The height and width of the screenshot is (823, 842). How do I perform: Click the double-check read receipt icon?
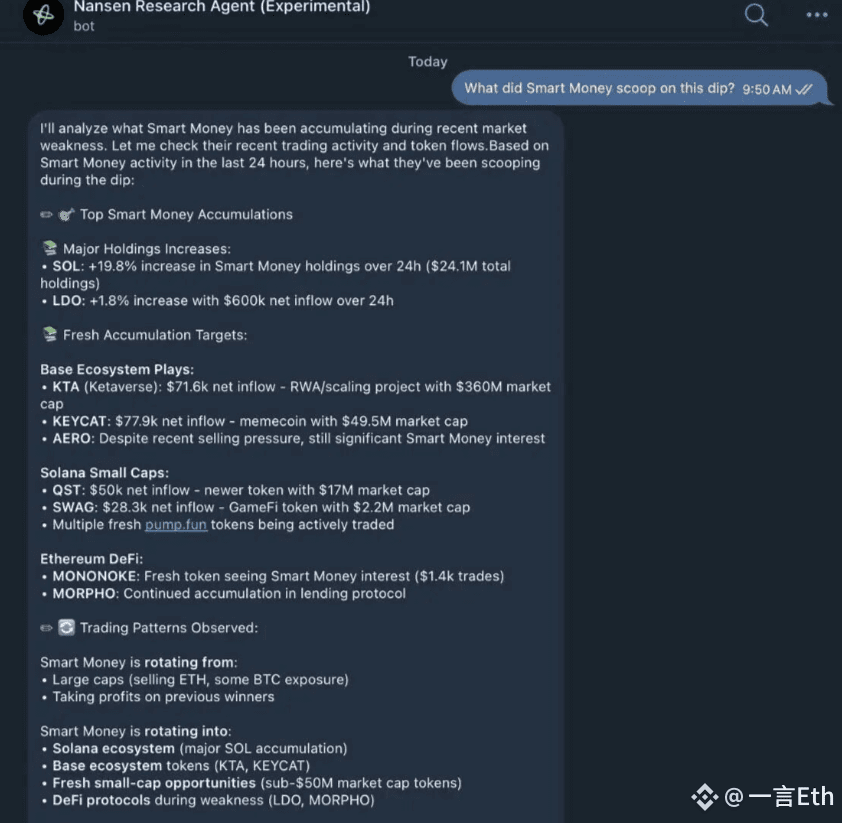pos(804,90)
